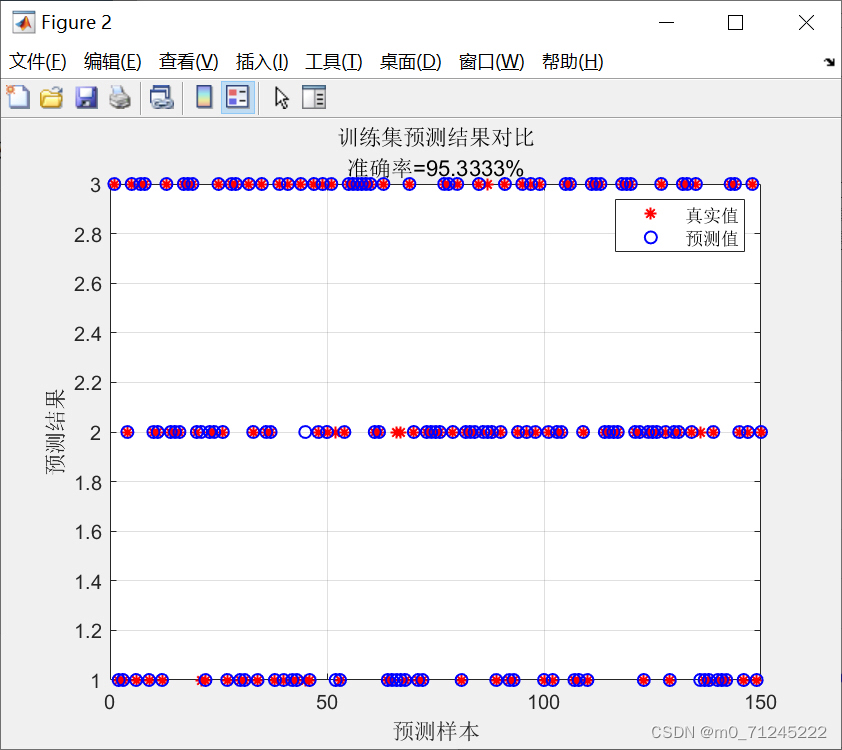Click the title 训练集预测结果对比
This screenshot has width=842, height=750.
pyautogui.click(x=435, y=137)
